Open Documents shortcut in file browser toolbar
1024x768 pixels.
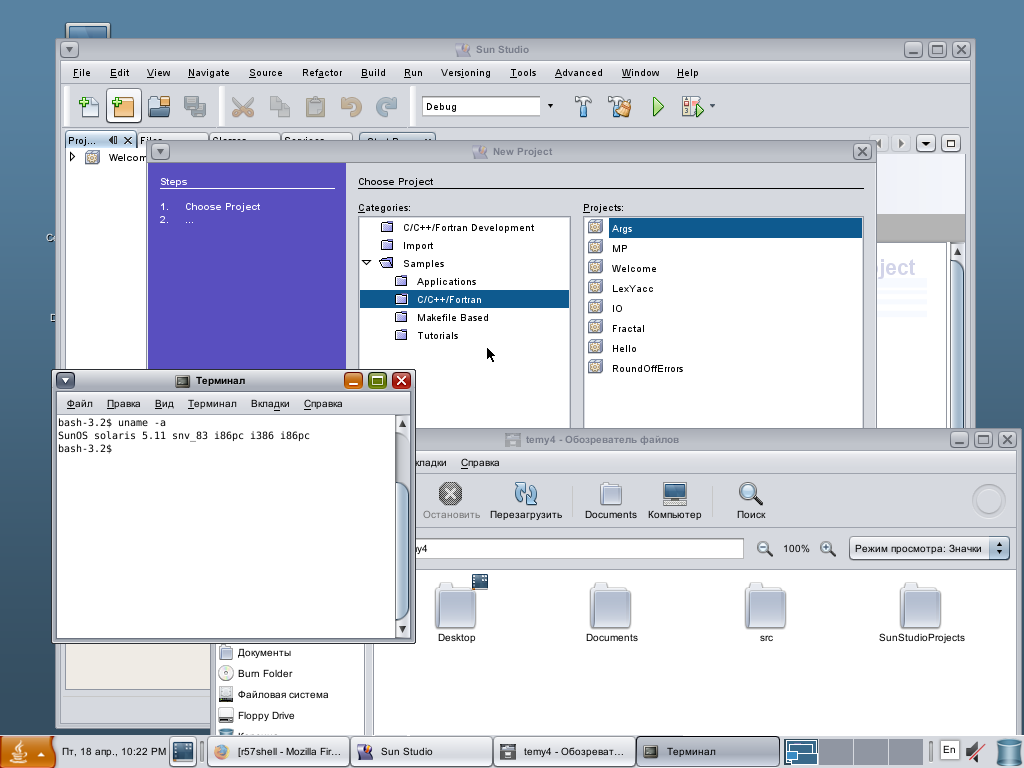(611, 501)
